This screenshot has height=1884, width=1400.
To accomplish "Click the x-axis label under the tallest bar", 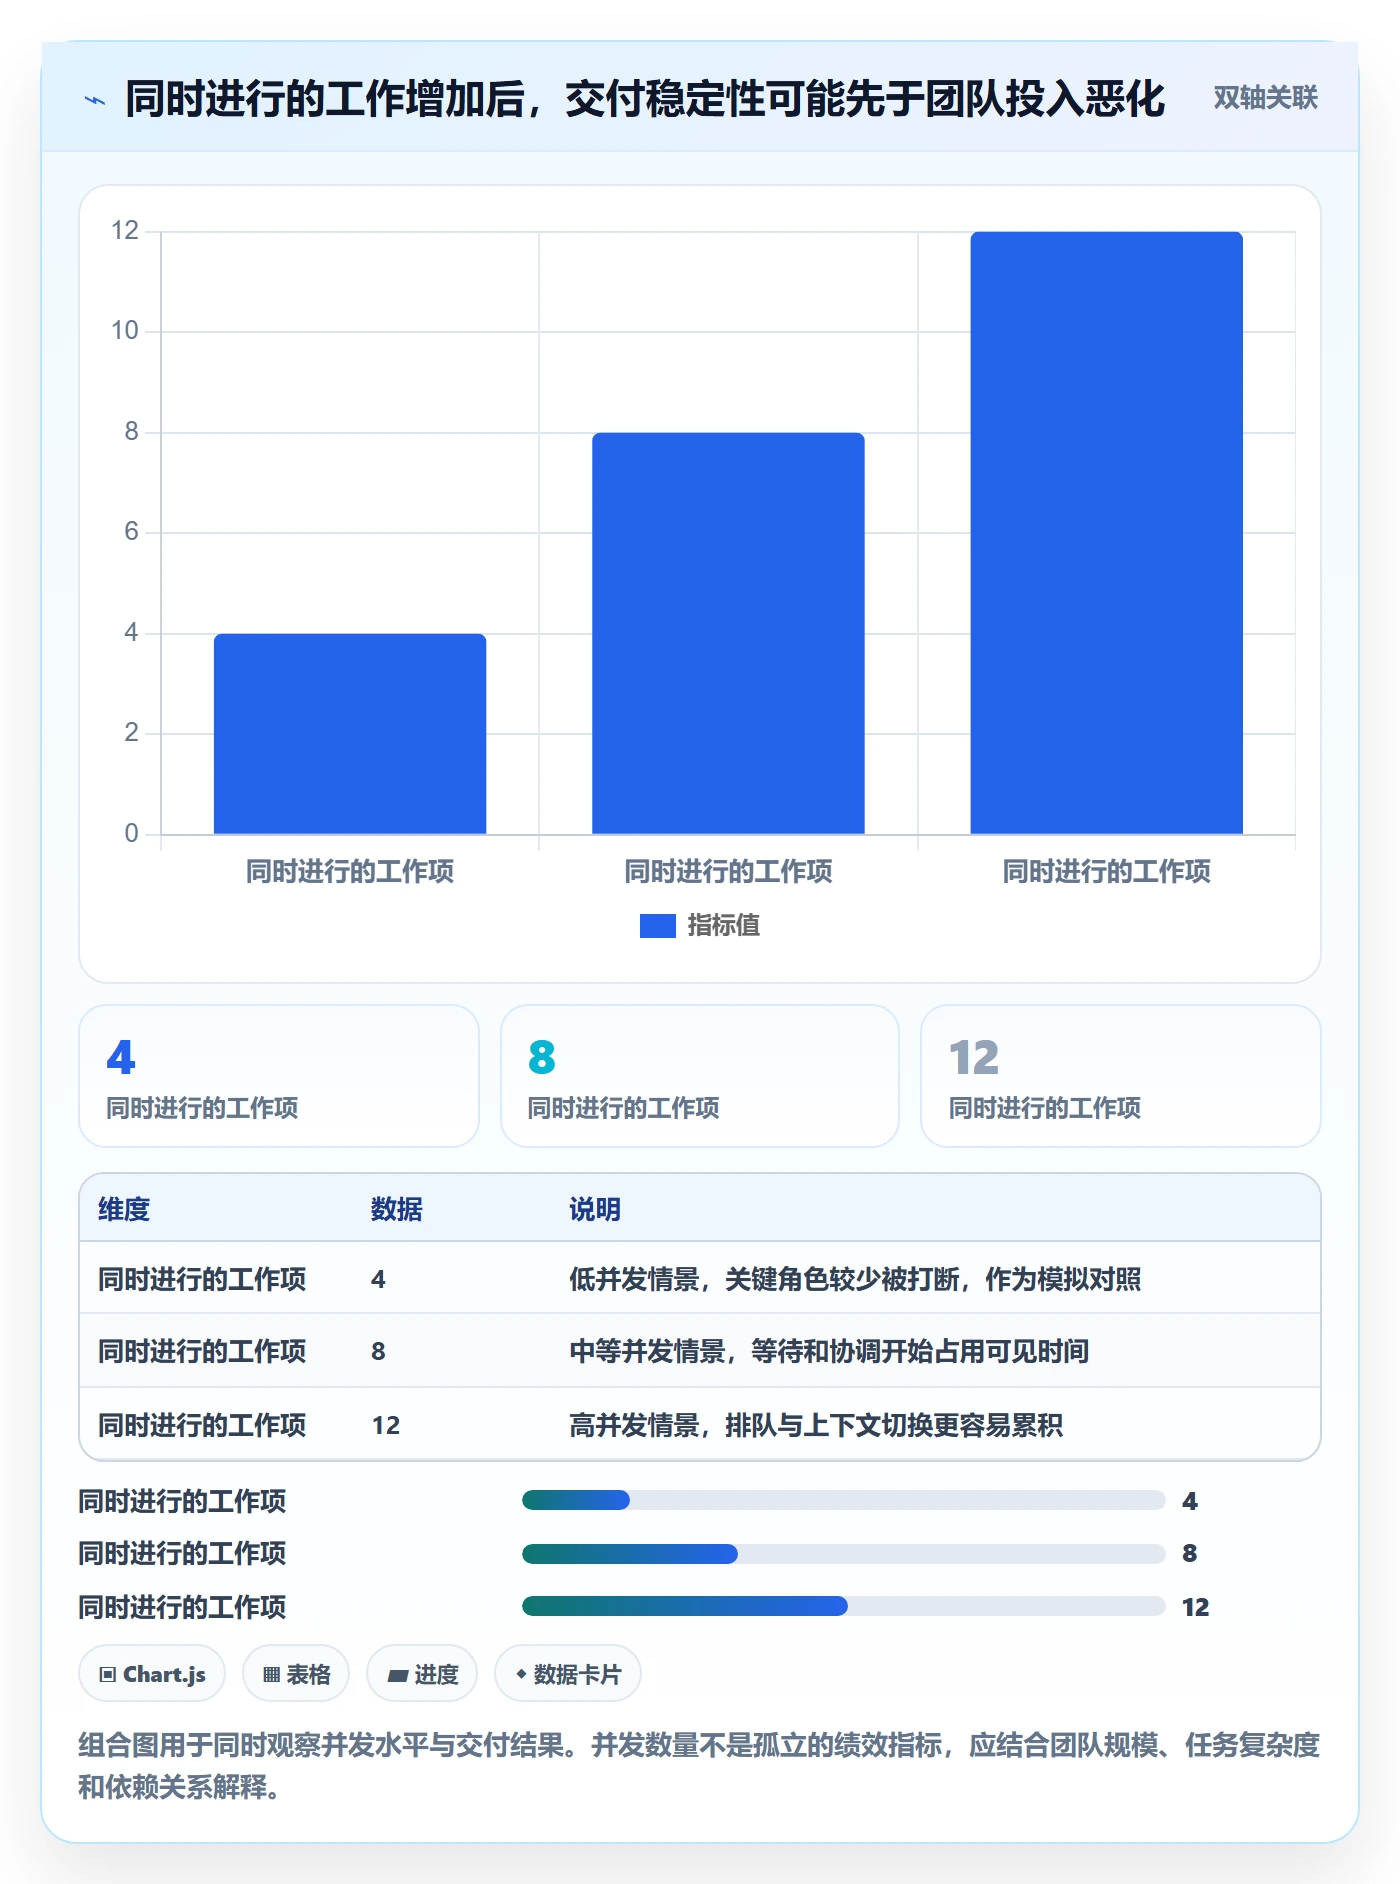I will coord(1107,872).
